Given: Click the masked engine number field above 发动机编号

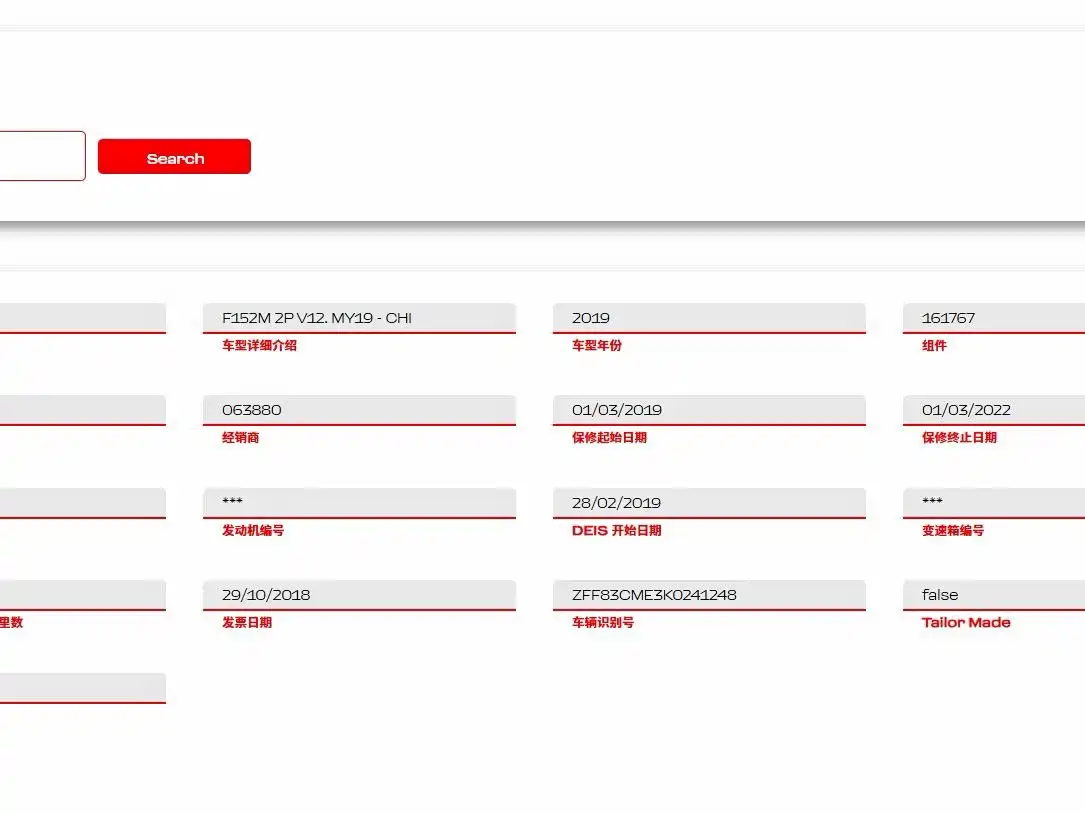Looking at the screenshot, I should point(359,503).
